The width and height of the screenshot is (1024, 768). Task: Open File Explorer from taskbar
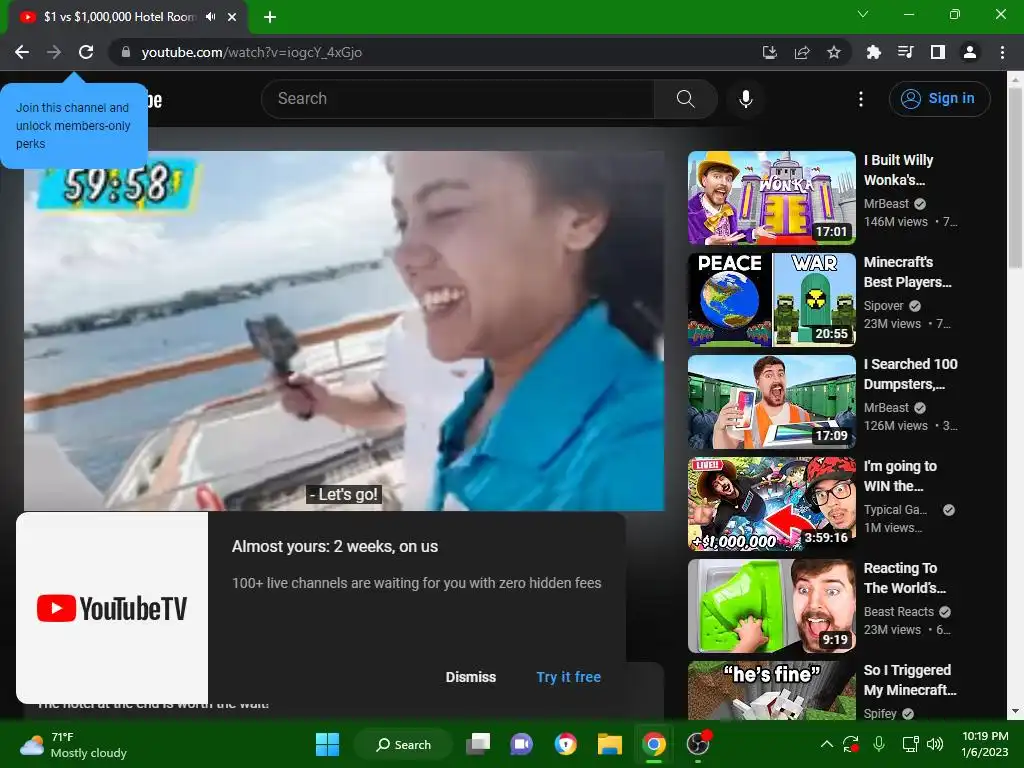(609, 744)
